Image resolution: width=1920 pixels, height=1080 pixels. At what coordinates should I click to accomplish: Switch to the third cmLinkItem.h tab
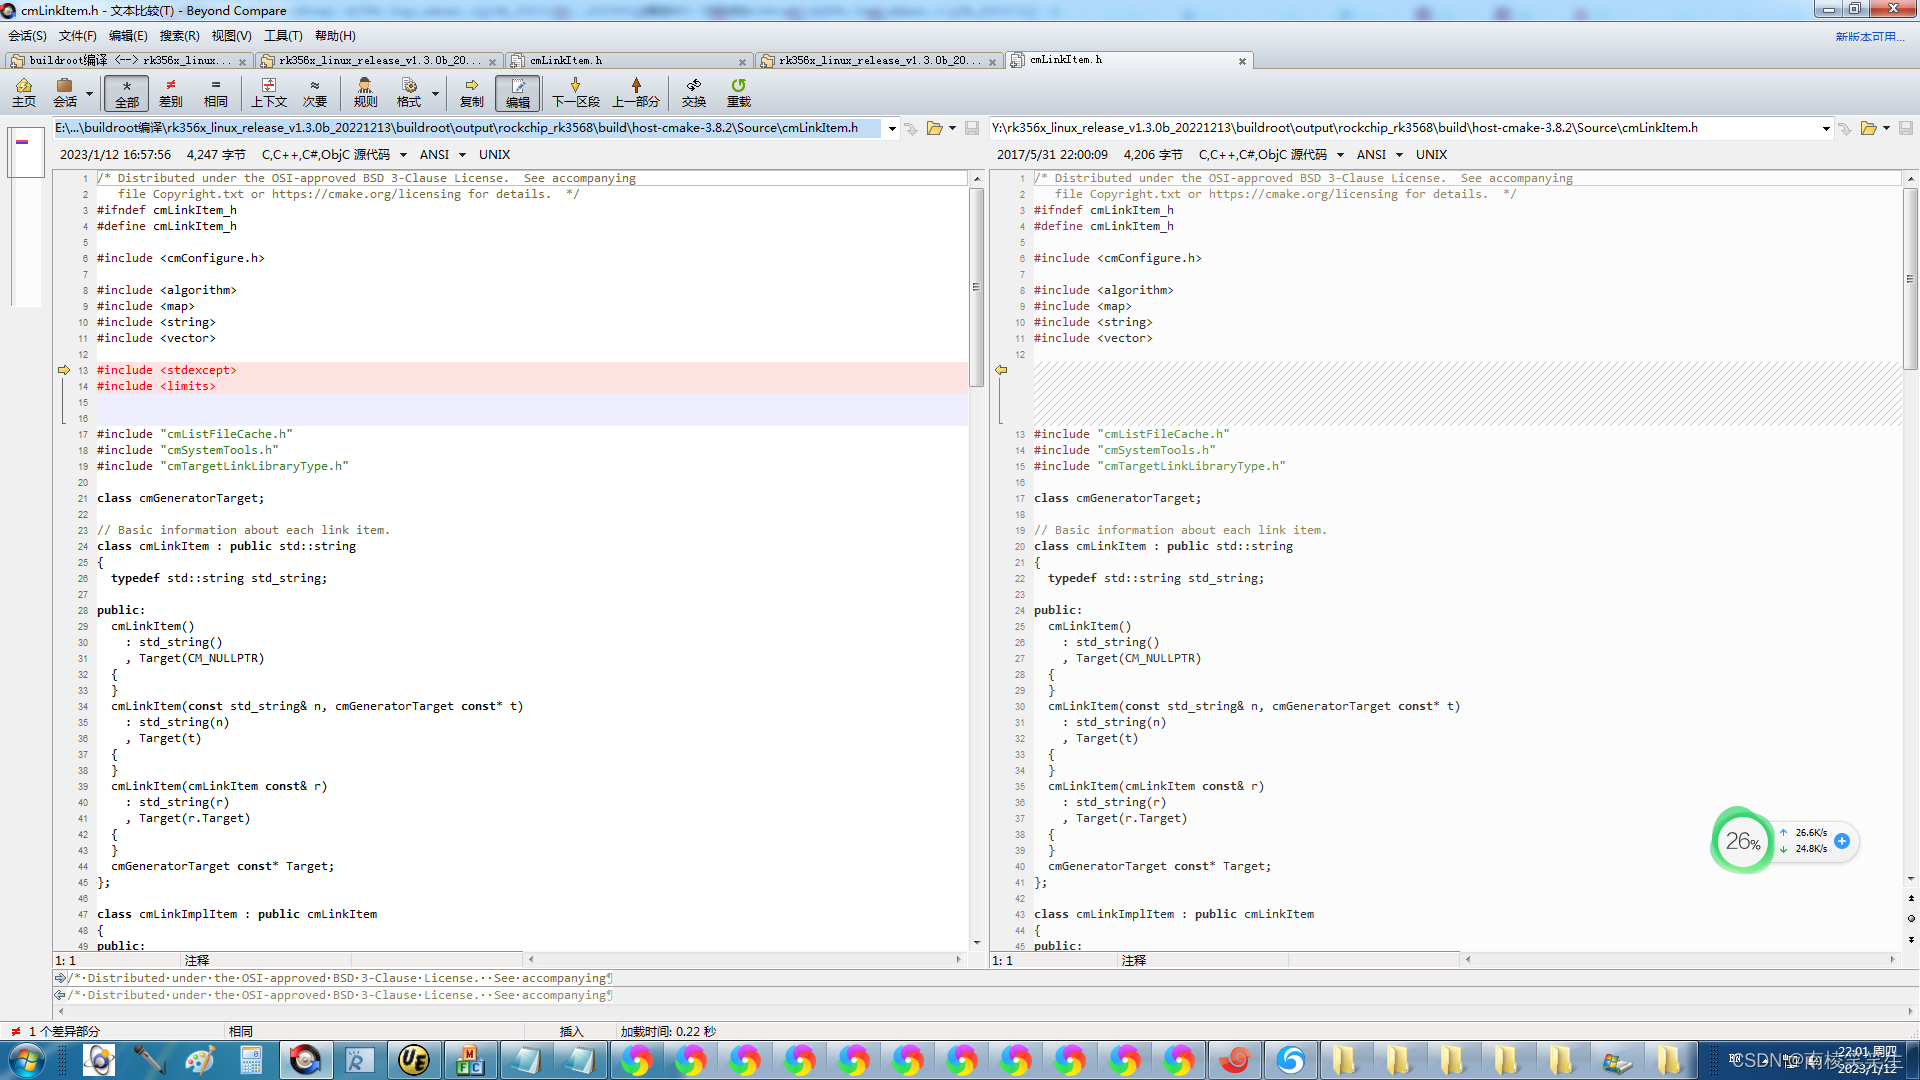click(566, 61)
